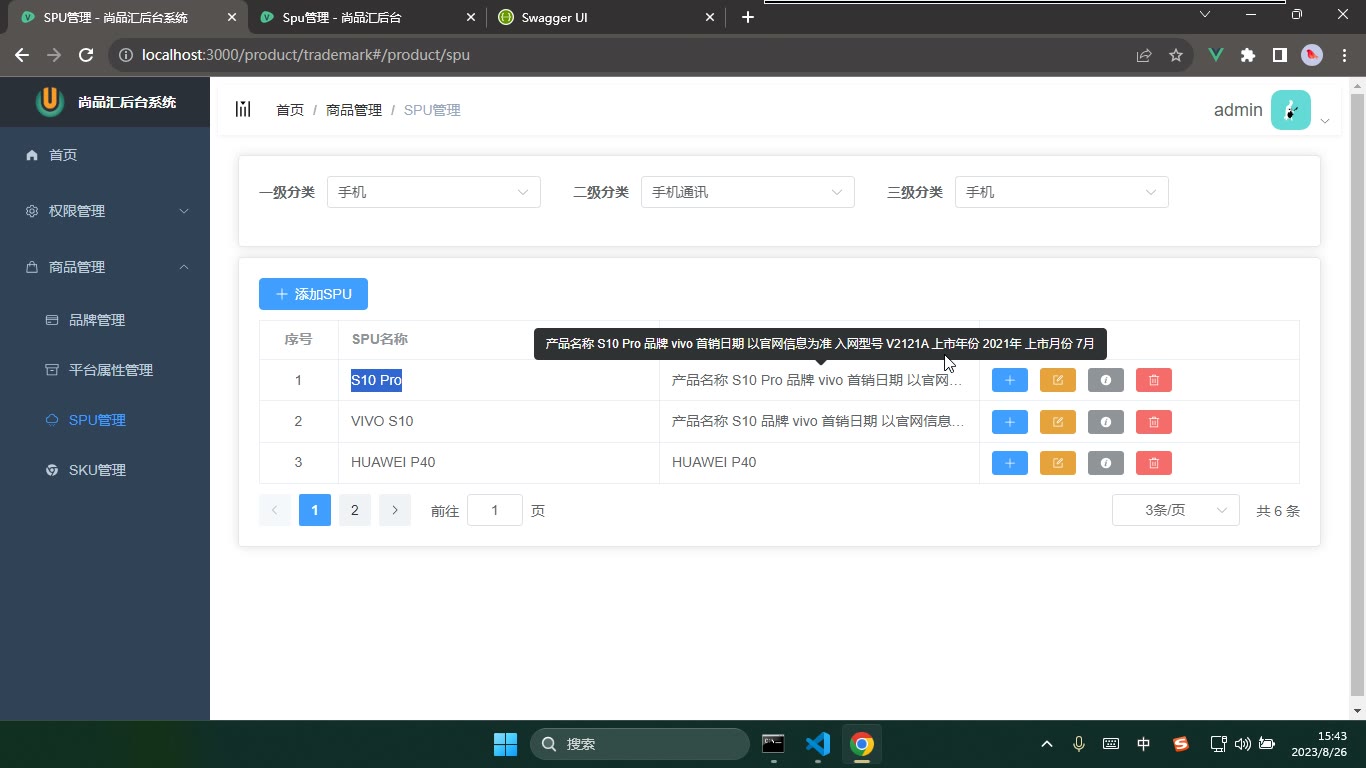The image size is (1366, 768).
Task: Collapse the 商品管理 sidebar menu
Action: pyautogui.click(x=105, y=267)
